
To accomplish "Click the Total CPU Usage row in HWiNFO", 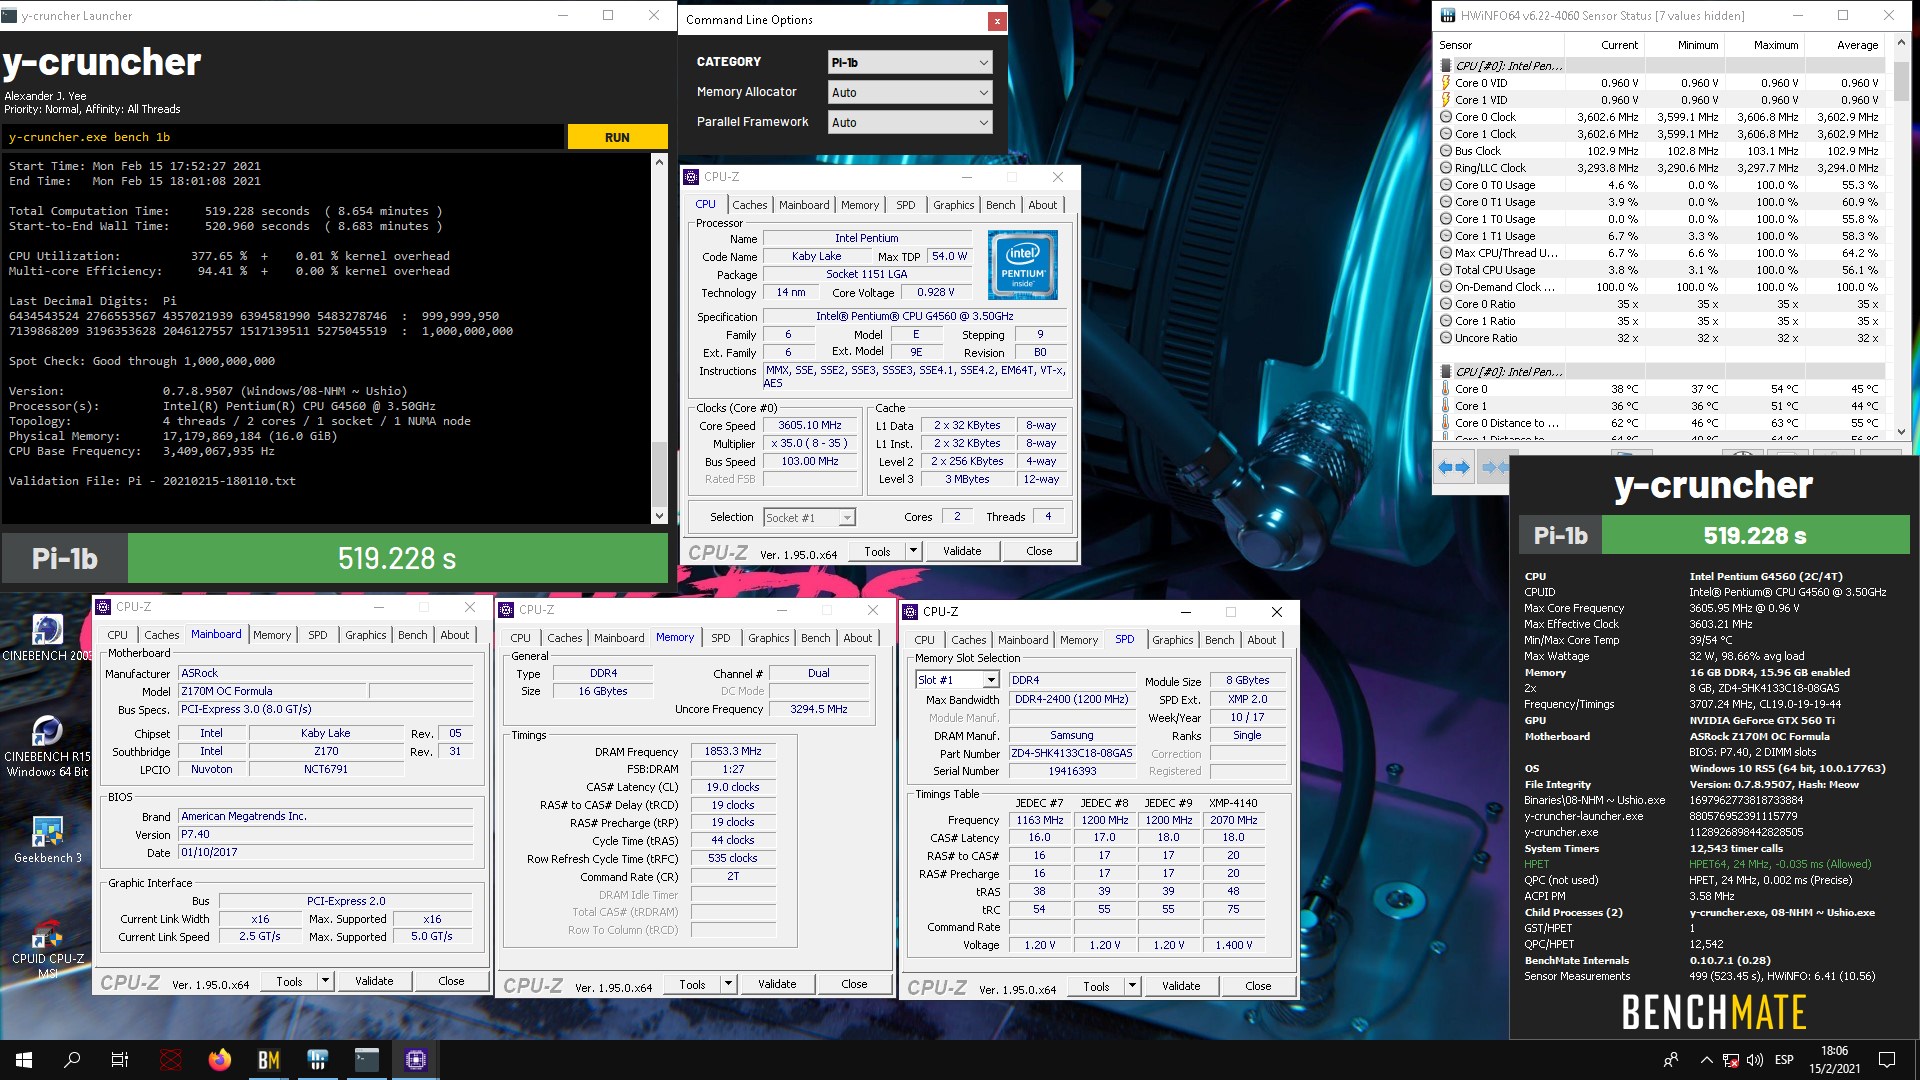I will [1664, 270].
